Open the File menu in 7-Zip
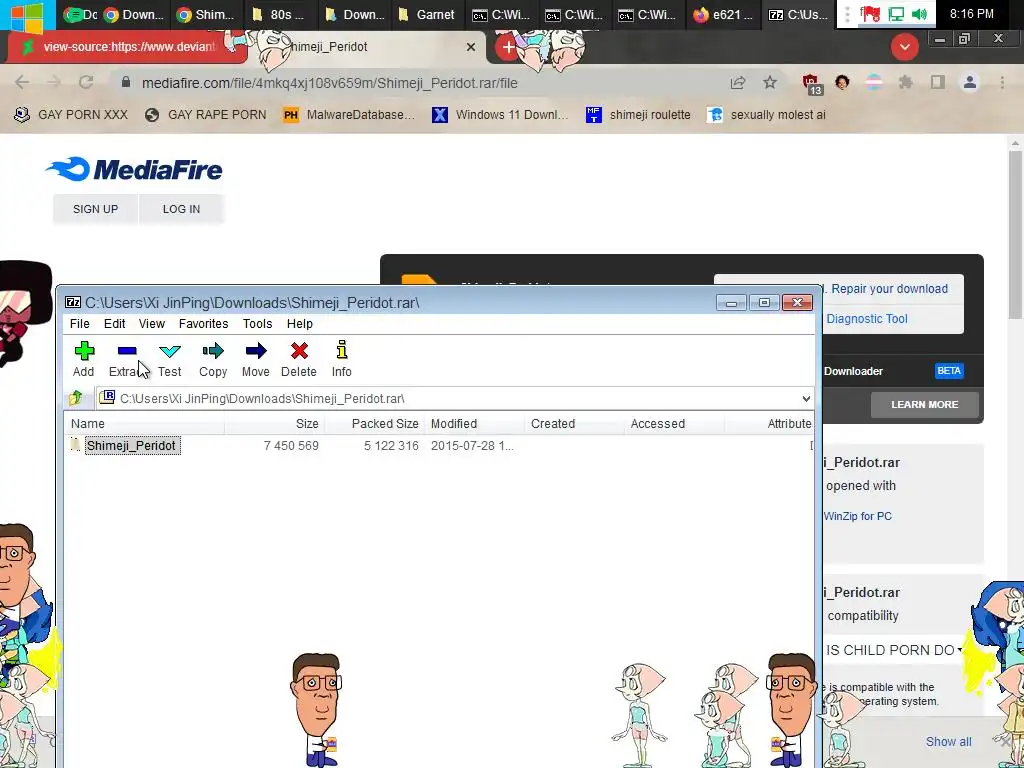Screen dimensions: 1024x768 (80, 323)
